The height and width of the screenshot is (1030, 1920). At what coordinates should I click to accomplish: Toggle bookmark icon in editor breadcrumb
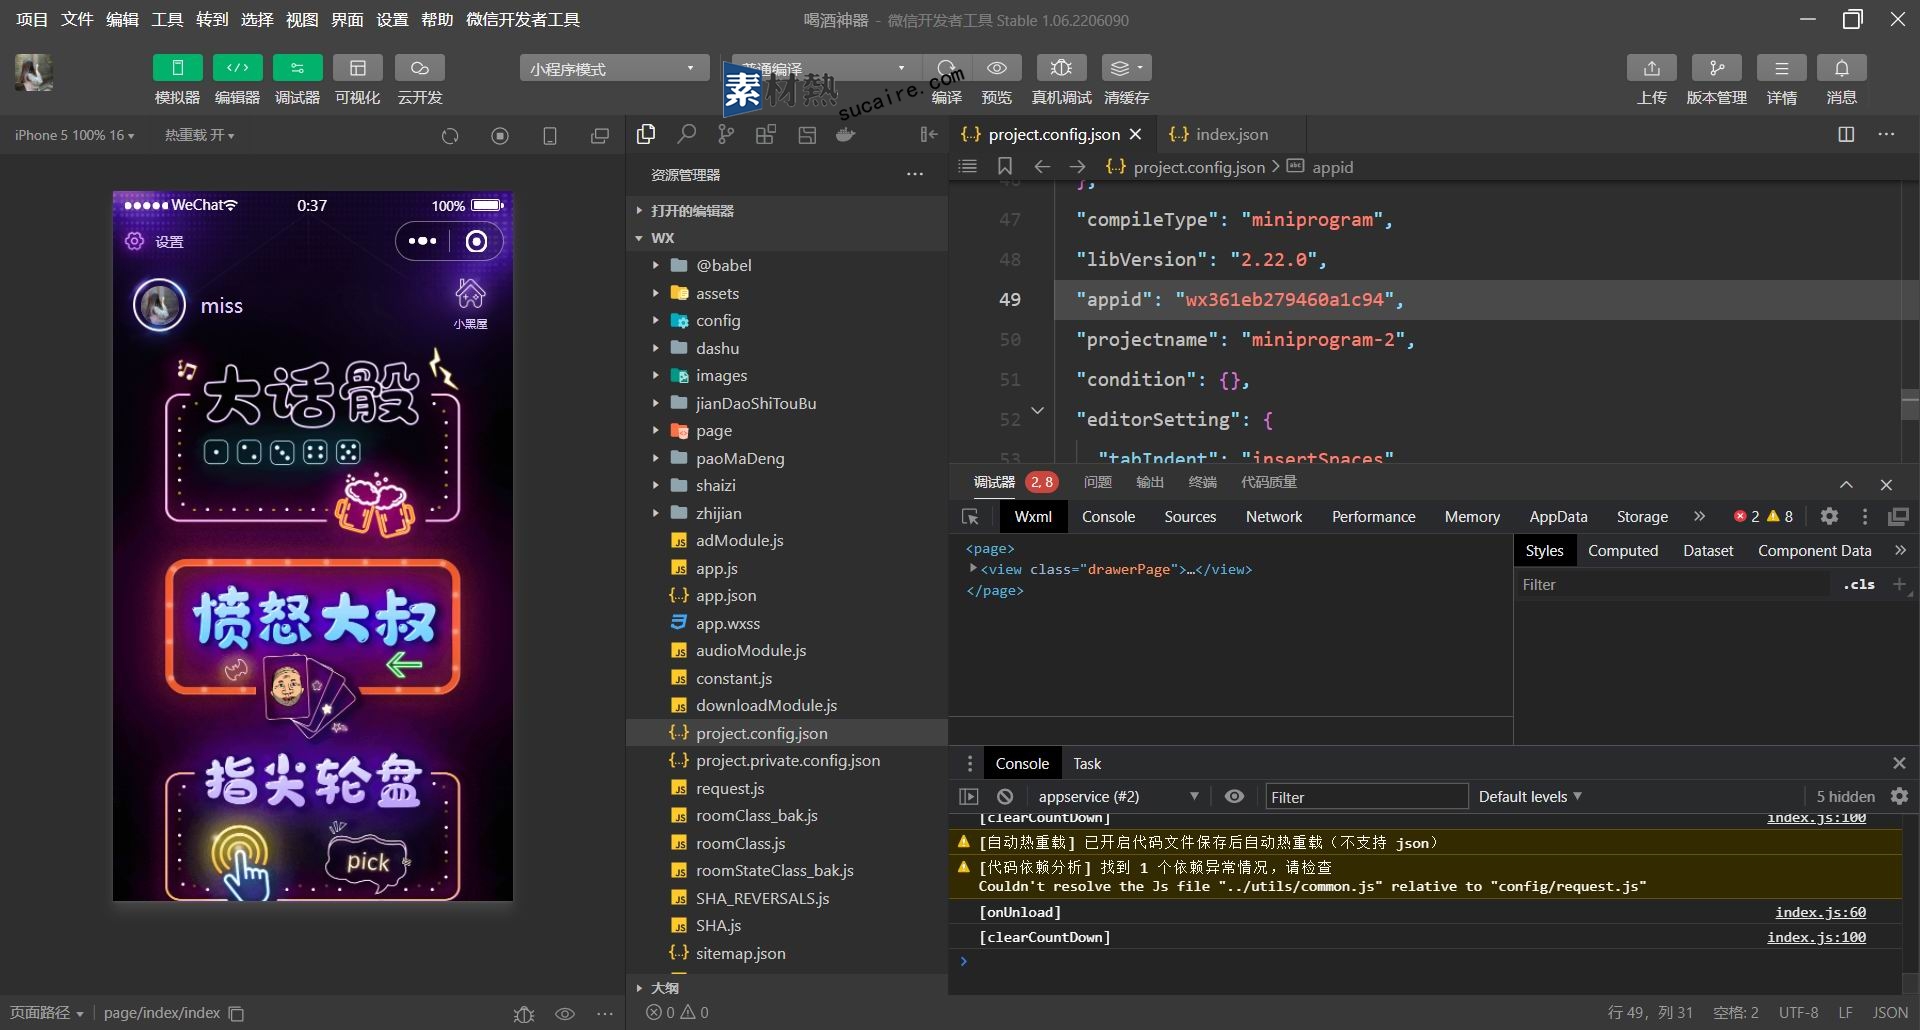point(1005,167)
